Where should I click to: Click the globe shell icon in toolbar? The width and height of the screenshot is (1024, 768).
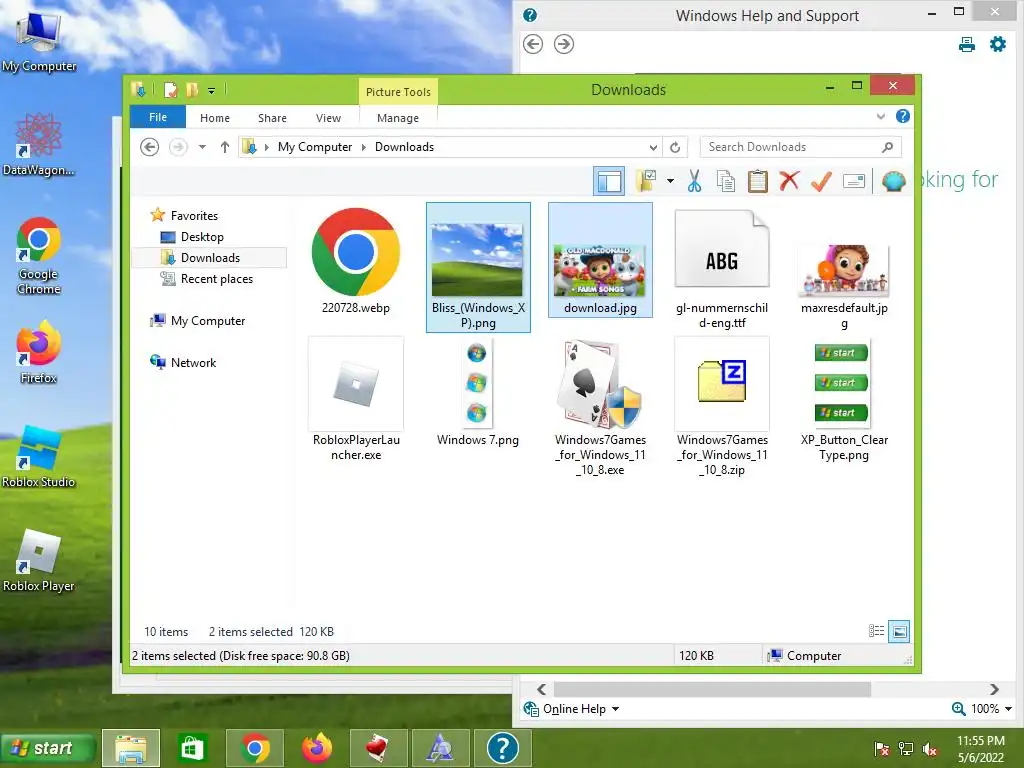coord(893,181)
